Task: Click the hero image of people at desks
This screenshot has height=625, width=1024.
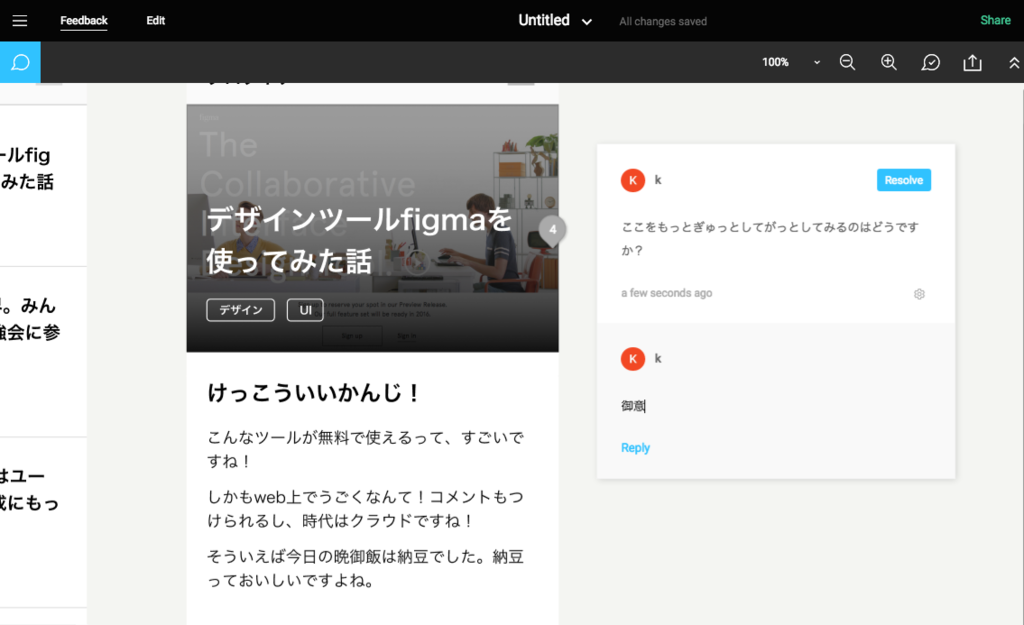Action: (372, 229)
